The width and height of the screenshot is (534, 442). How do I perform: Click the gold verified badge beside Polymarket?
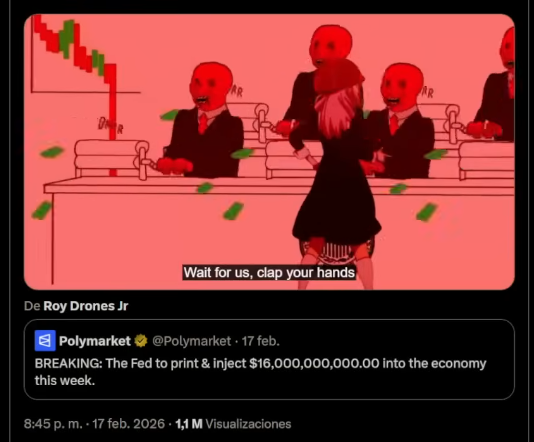141,341
